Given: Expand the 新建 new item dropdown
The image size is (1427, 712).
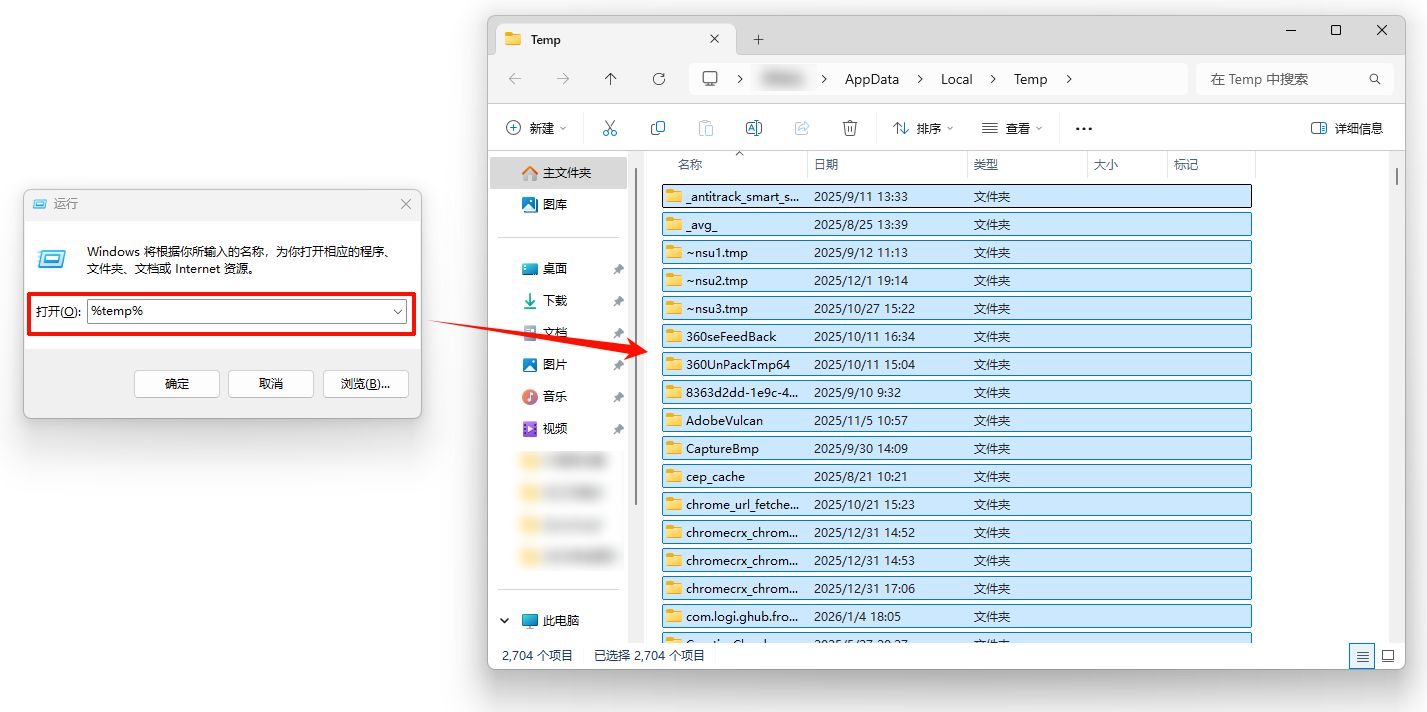Looking at the screenshot, I should pyautogui.click(x=537, y=128).
